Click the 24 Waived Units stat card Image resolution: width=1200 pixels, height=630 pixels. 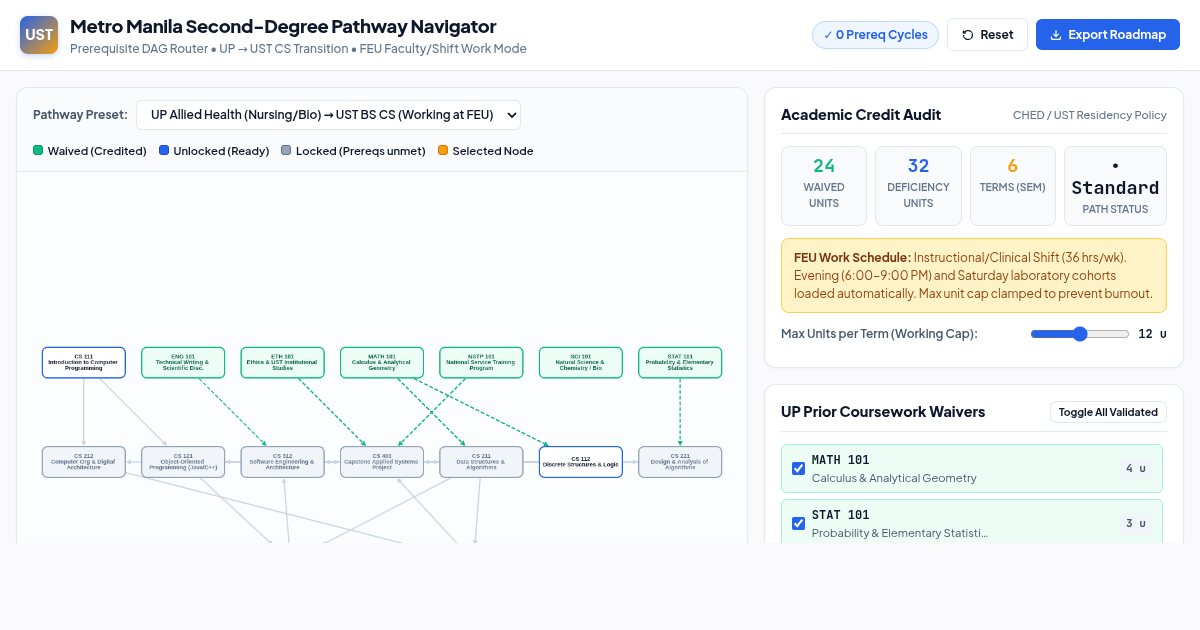coord(824,186)
